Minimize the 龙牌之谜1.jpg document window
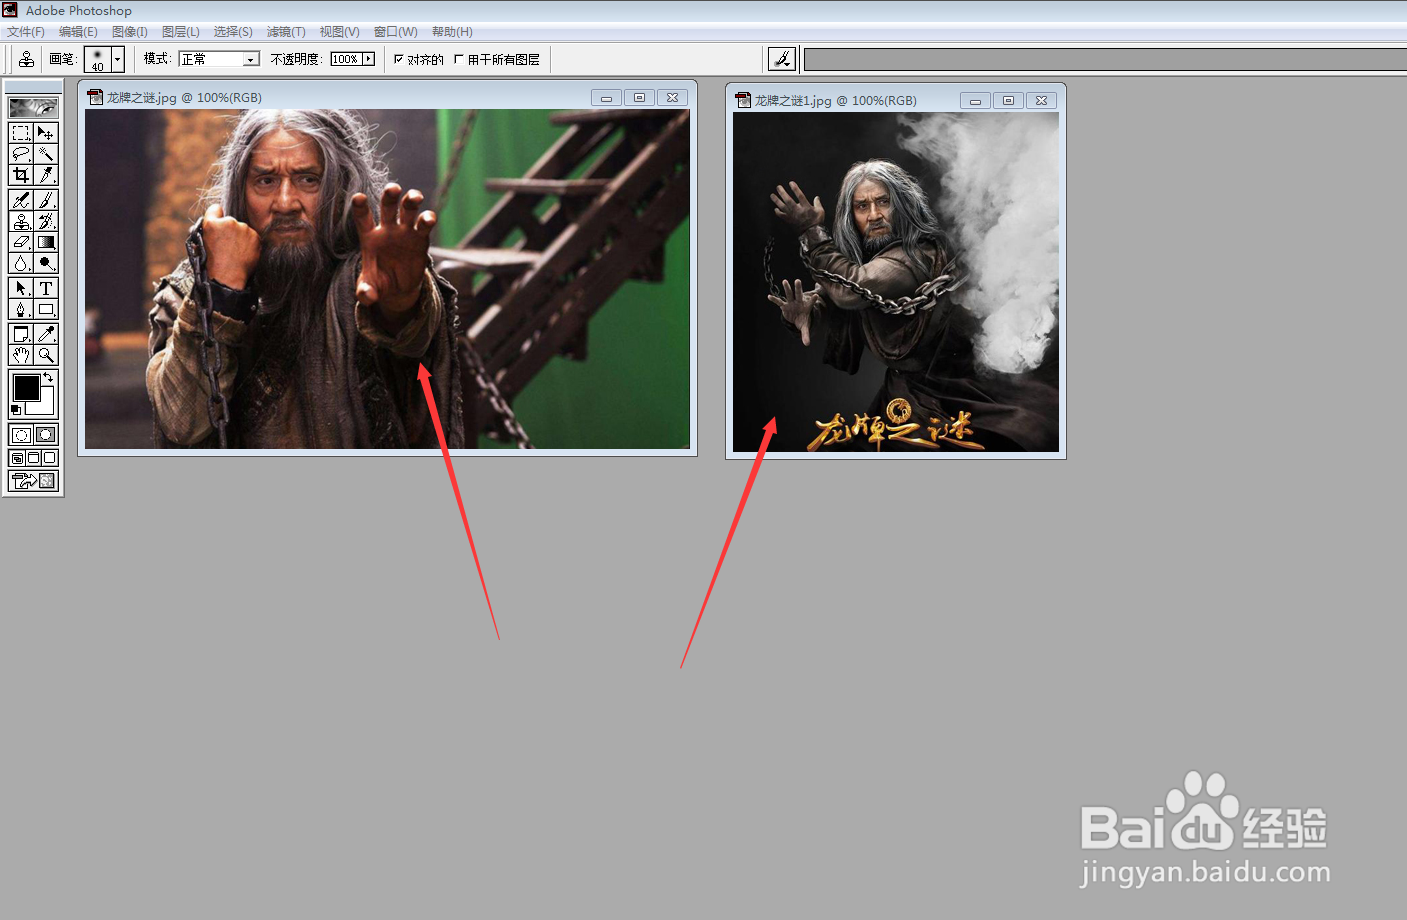Image resolution: width=1407 pixels, height=920 pixels. tap(975, 101)
